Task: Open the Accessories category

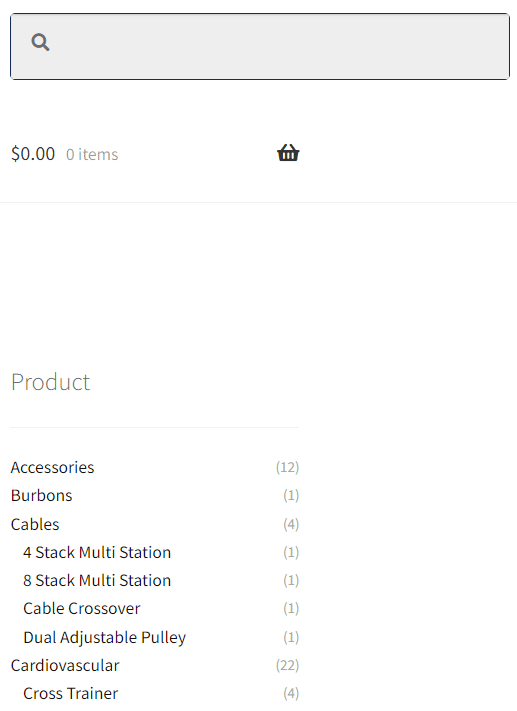Action: (53, 468)
